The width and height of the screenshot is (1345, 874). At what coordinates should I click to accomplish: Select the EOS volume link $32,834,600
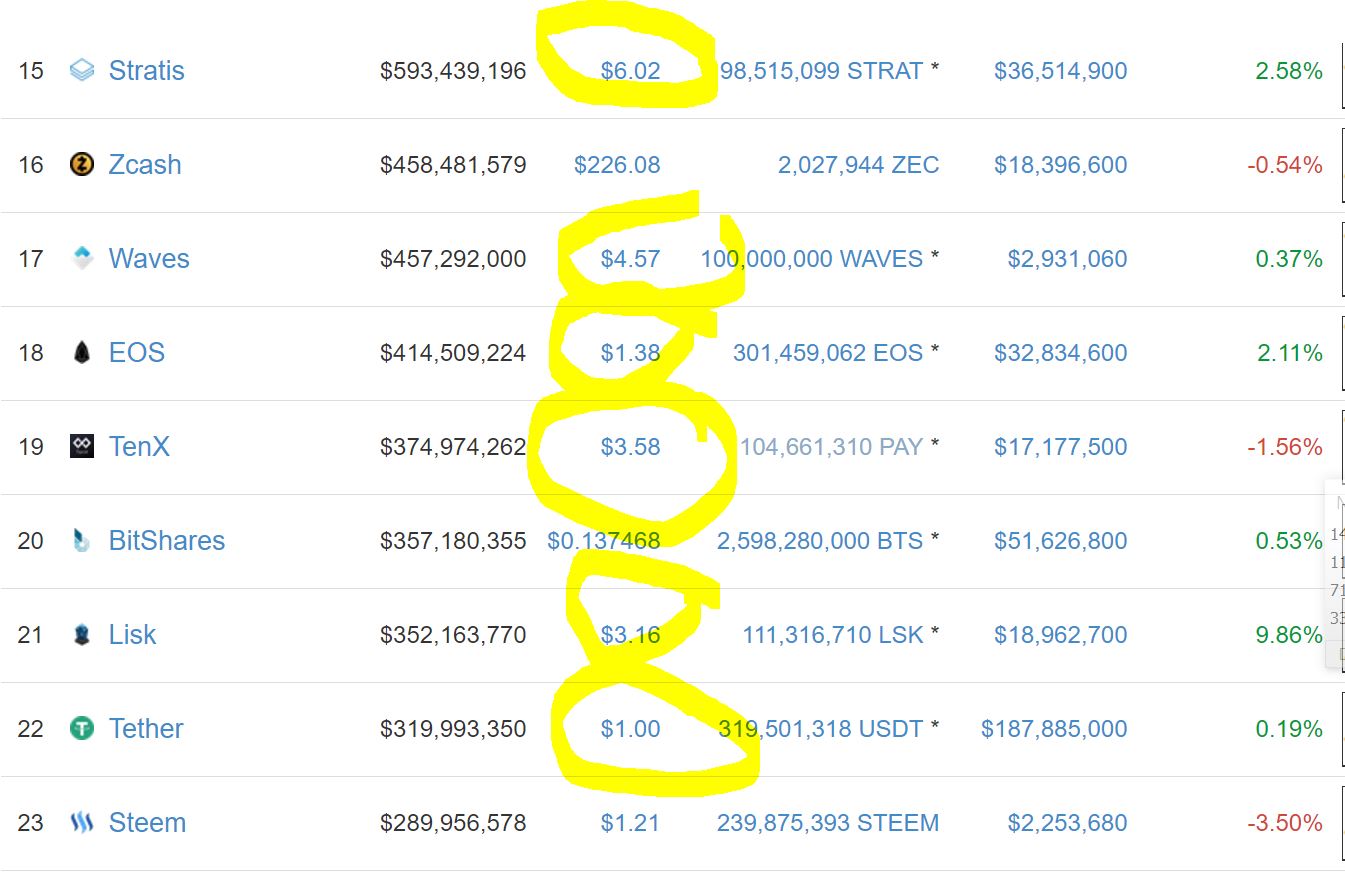(x=1060, y=353)
